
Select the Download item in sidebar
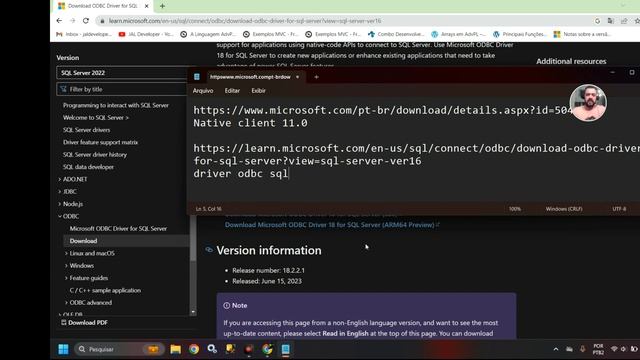point(126,241)
